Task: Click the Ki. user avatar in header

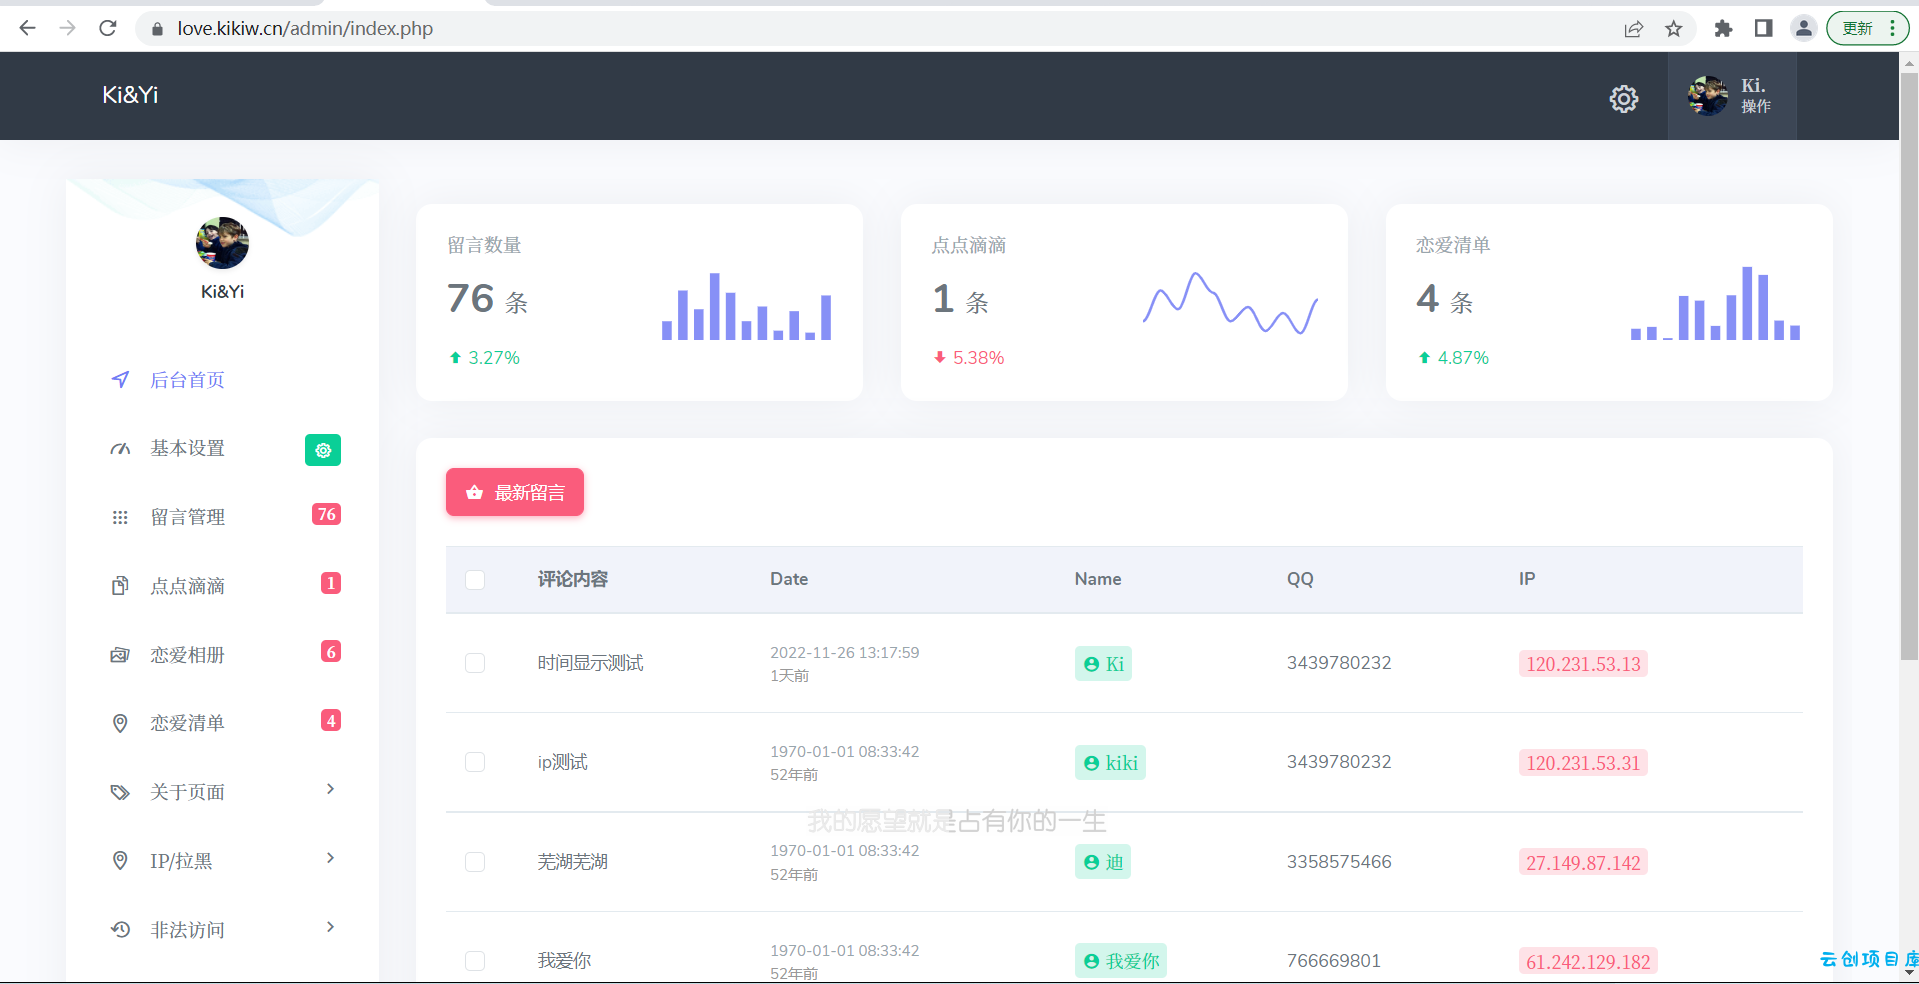Action: click(1707, 96)
